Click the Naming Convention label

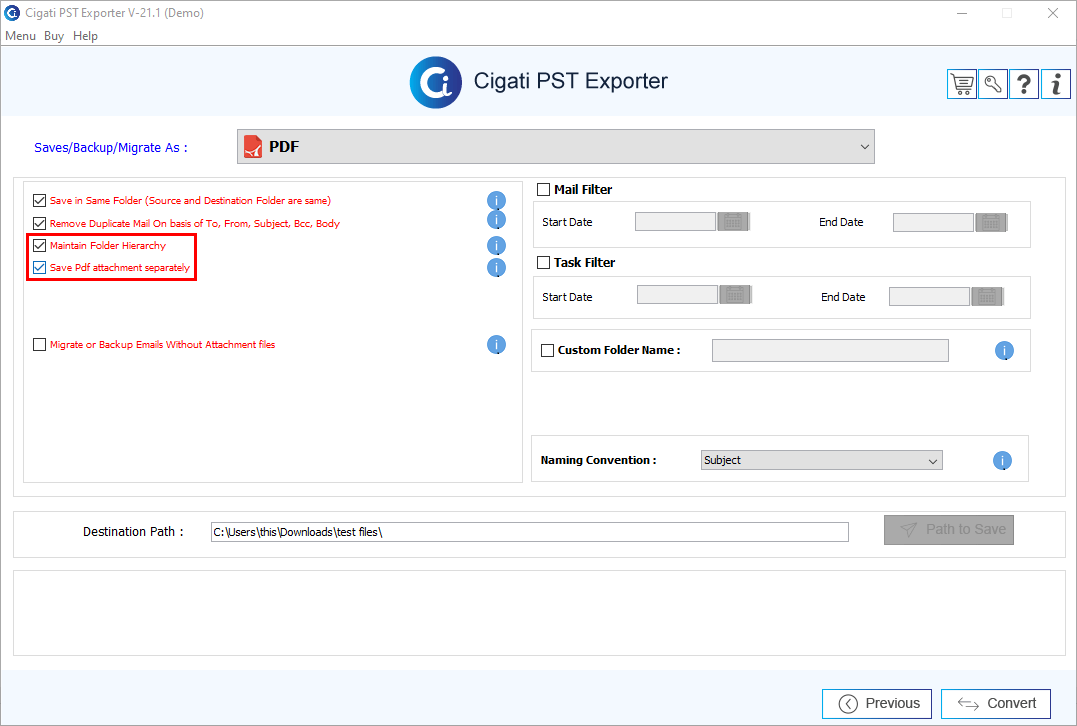coord(598,460)
